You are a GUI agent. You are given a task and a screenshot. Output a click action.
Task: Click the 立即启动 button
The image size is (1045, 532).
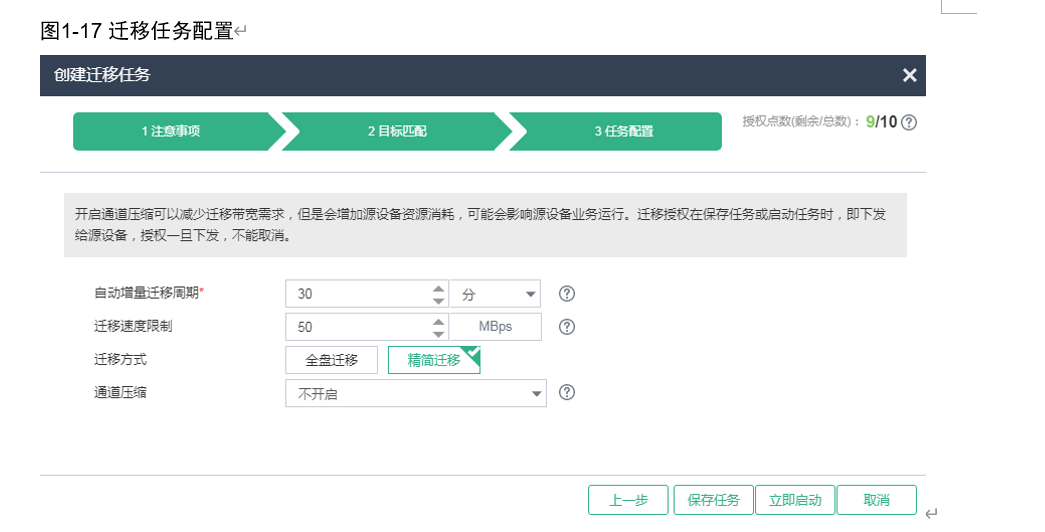795,500
